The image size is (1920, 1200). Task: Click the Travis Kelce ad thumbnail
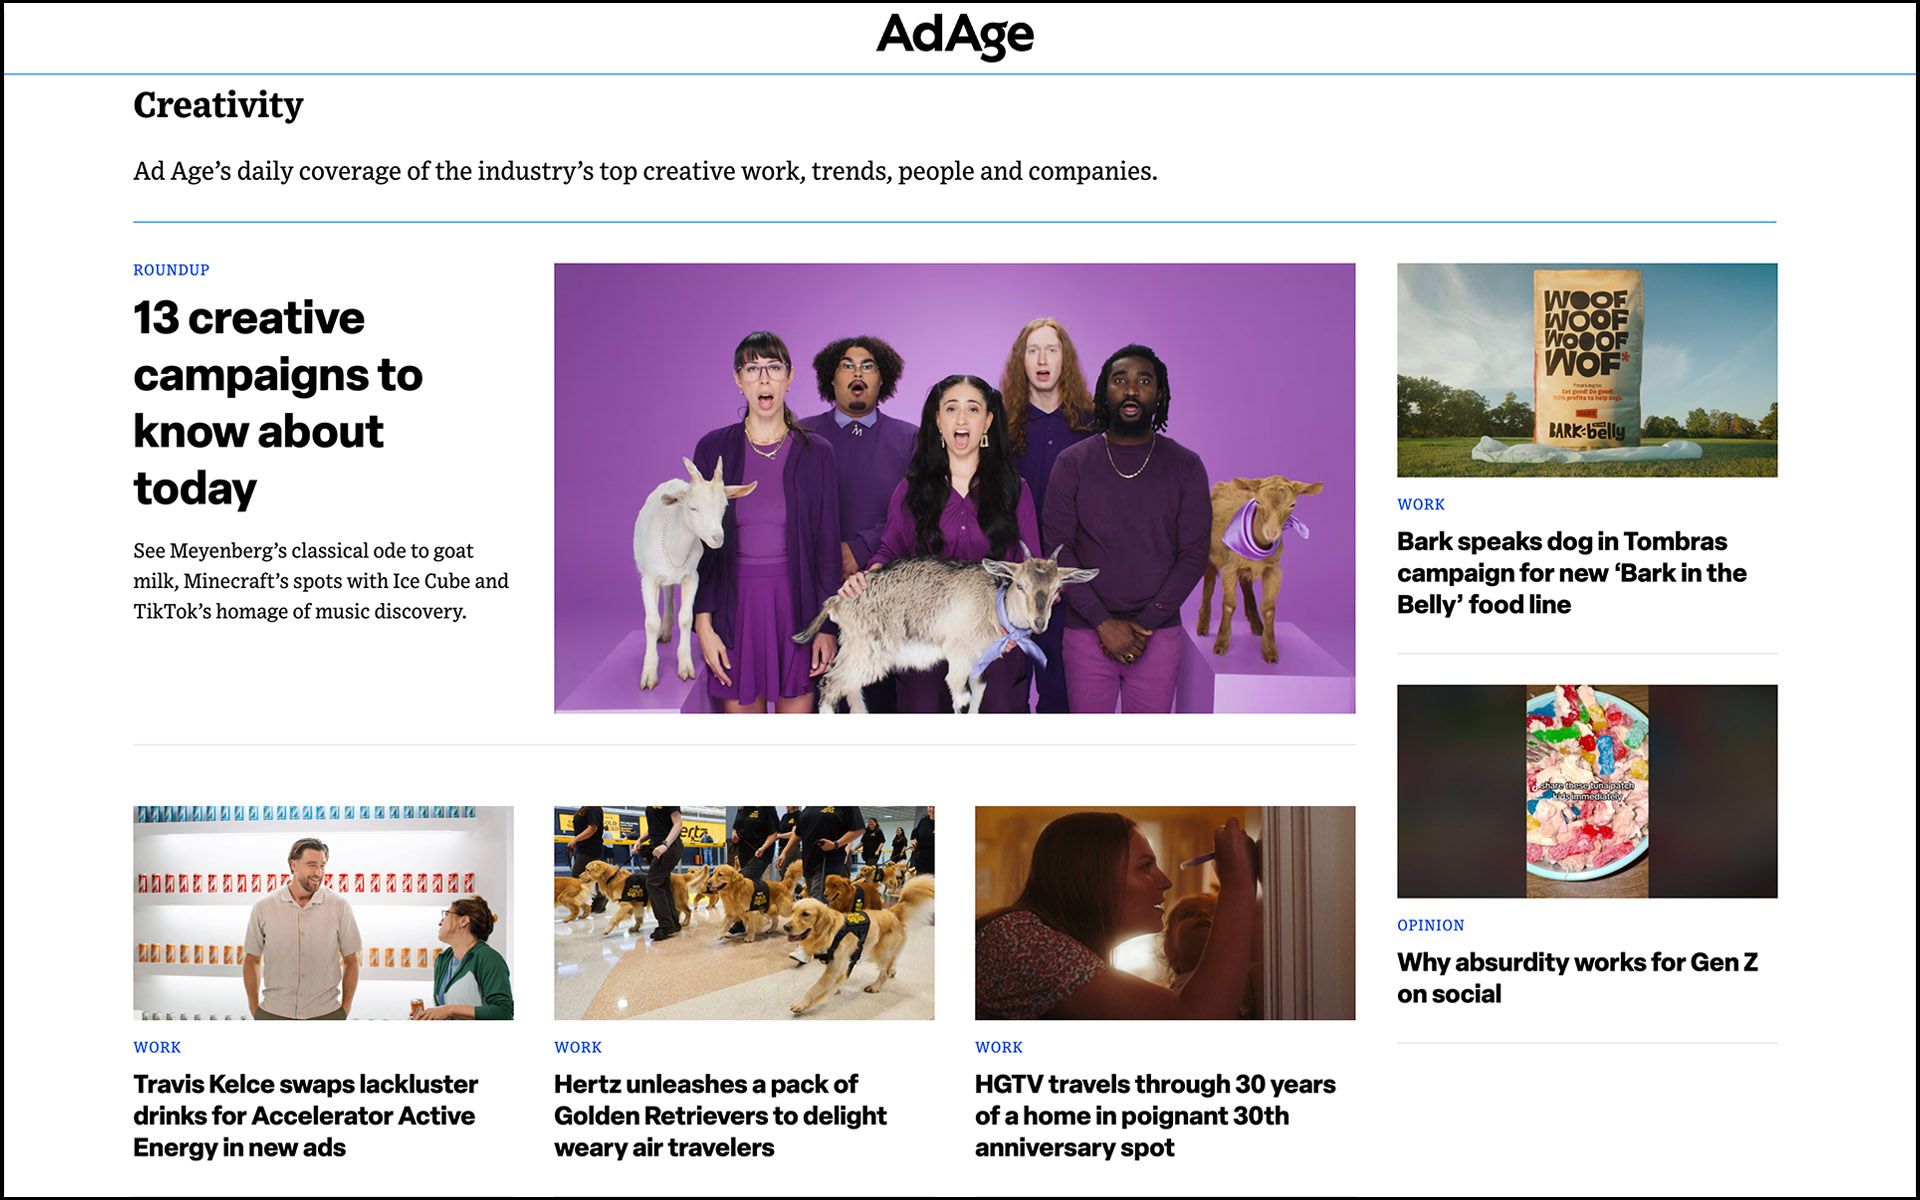point(323,913)
